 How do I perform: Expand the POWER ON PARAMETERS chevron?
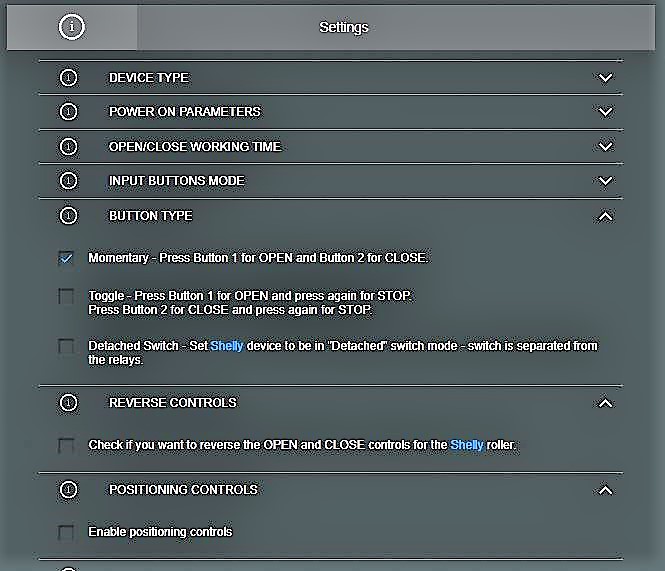[x=604, y=112]
